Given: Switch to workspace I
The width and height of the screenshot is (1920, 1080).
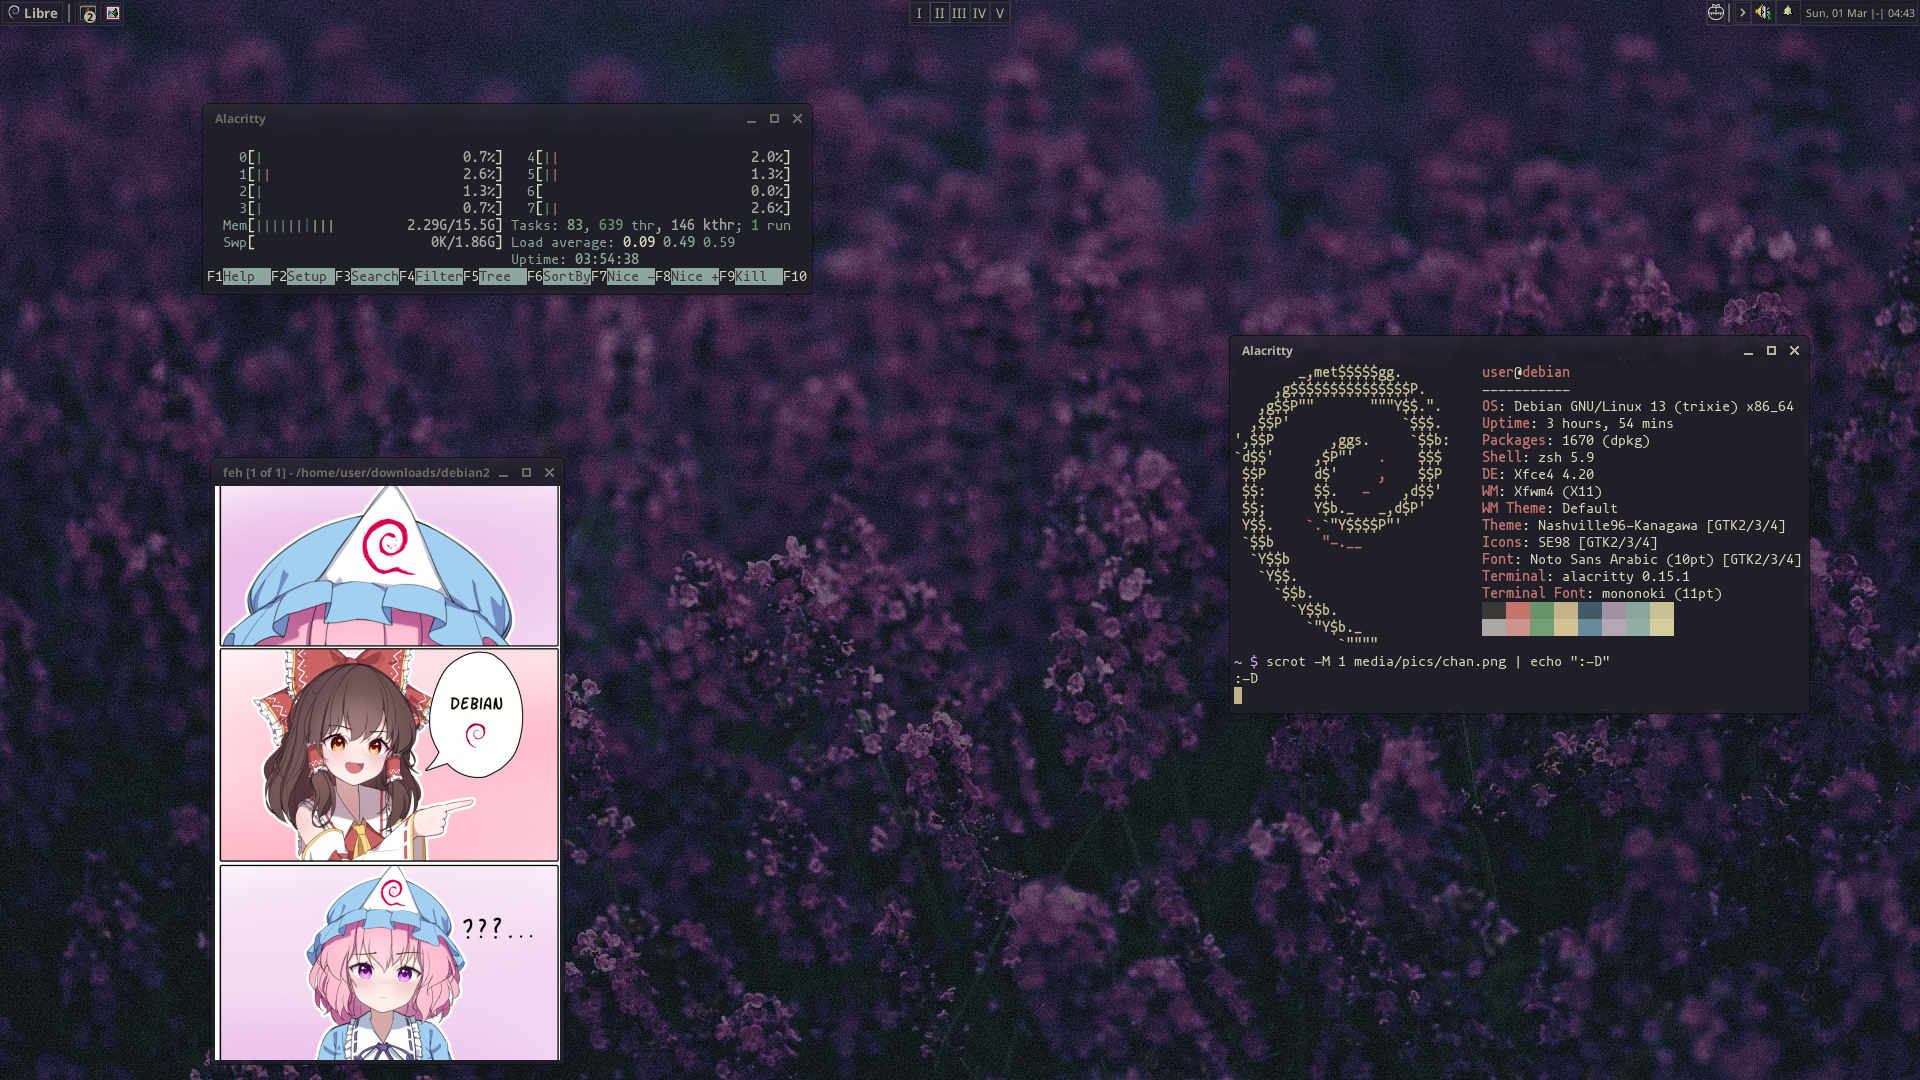Looking at the screenshot, I should tap(919, 13).
